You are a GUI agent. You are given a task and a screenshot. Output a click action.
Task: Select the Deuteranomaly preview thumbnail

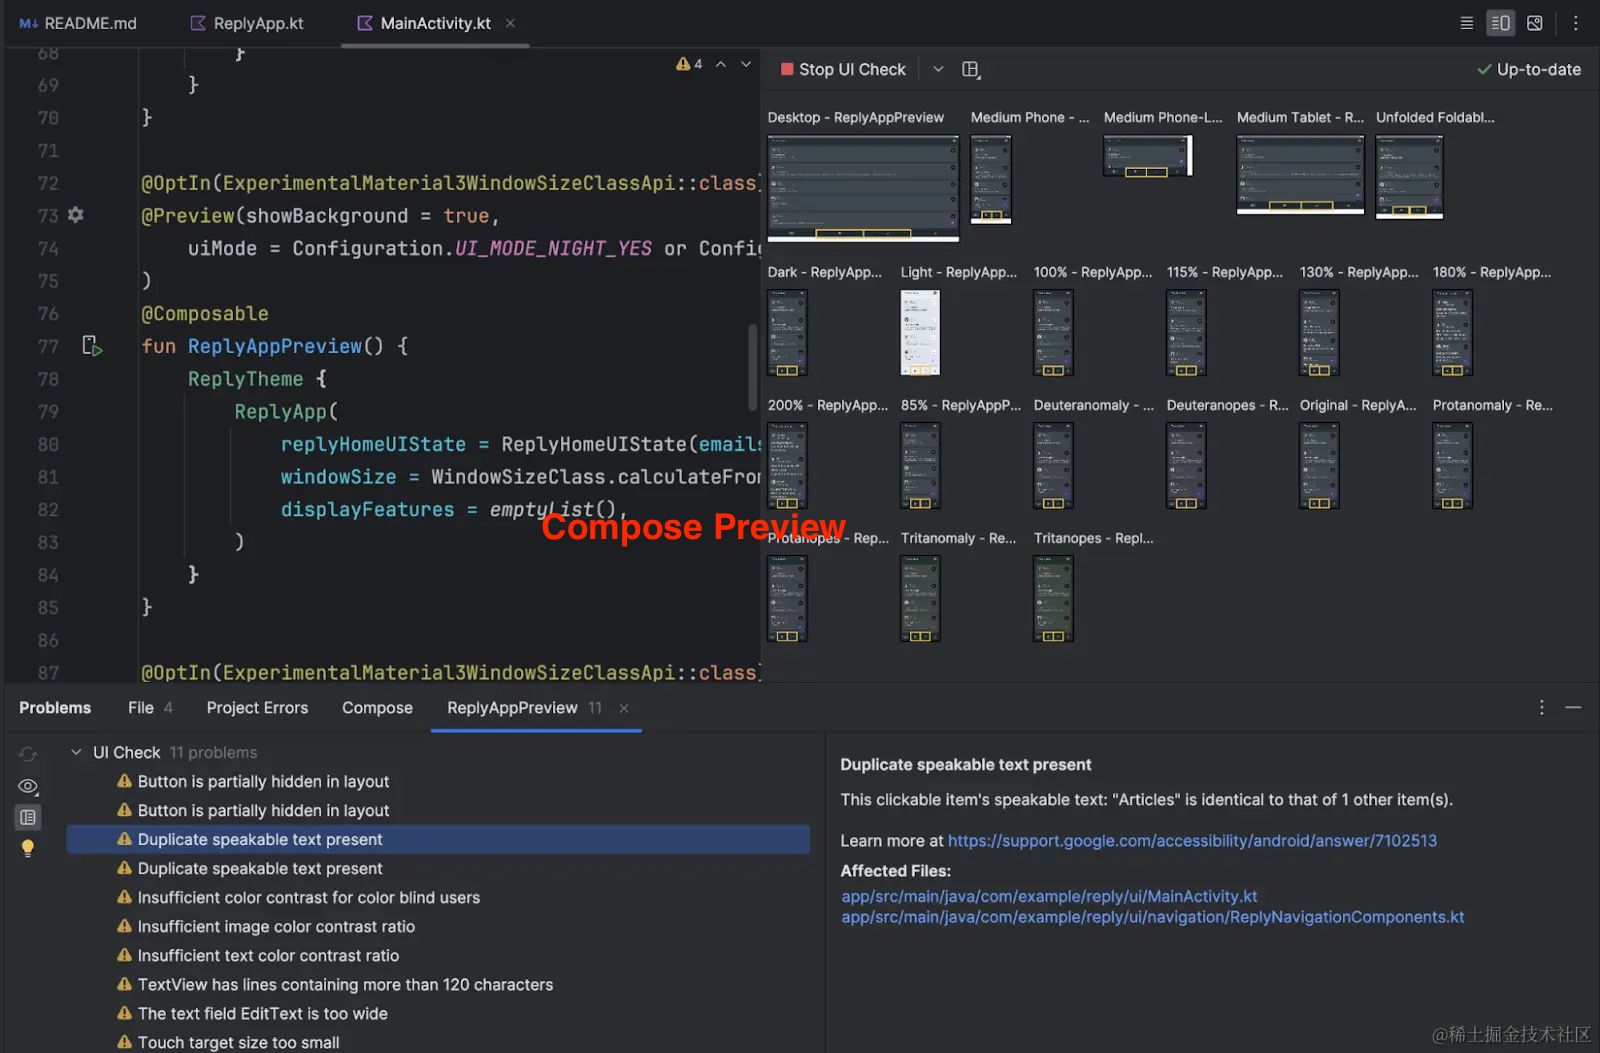point(1053,466)
